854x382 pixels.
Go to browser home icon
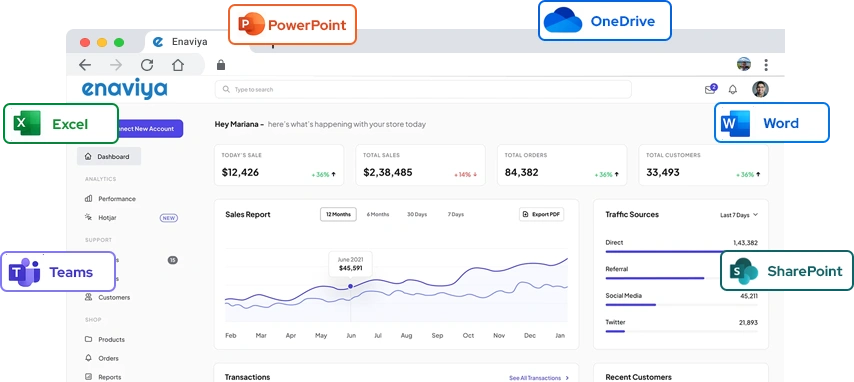click(178, 65)
